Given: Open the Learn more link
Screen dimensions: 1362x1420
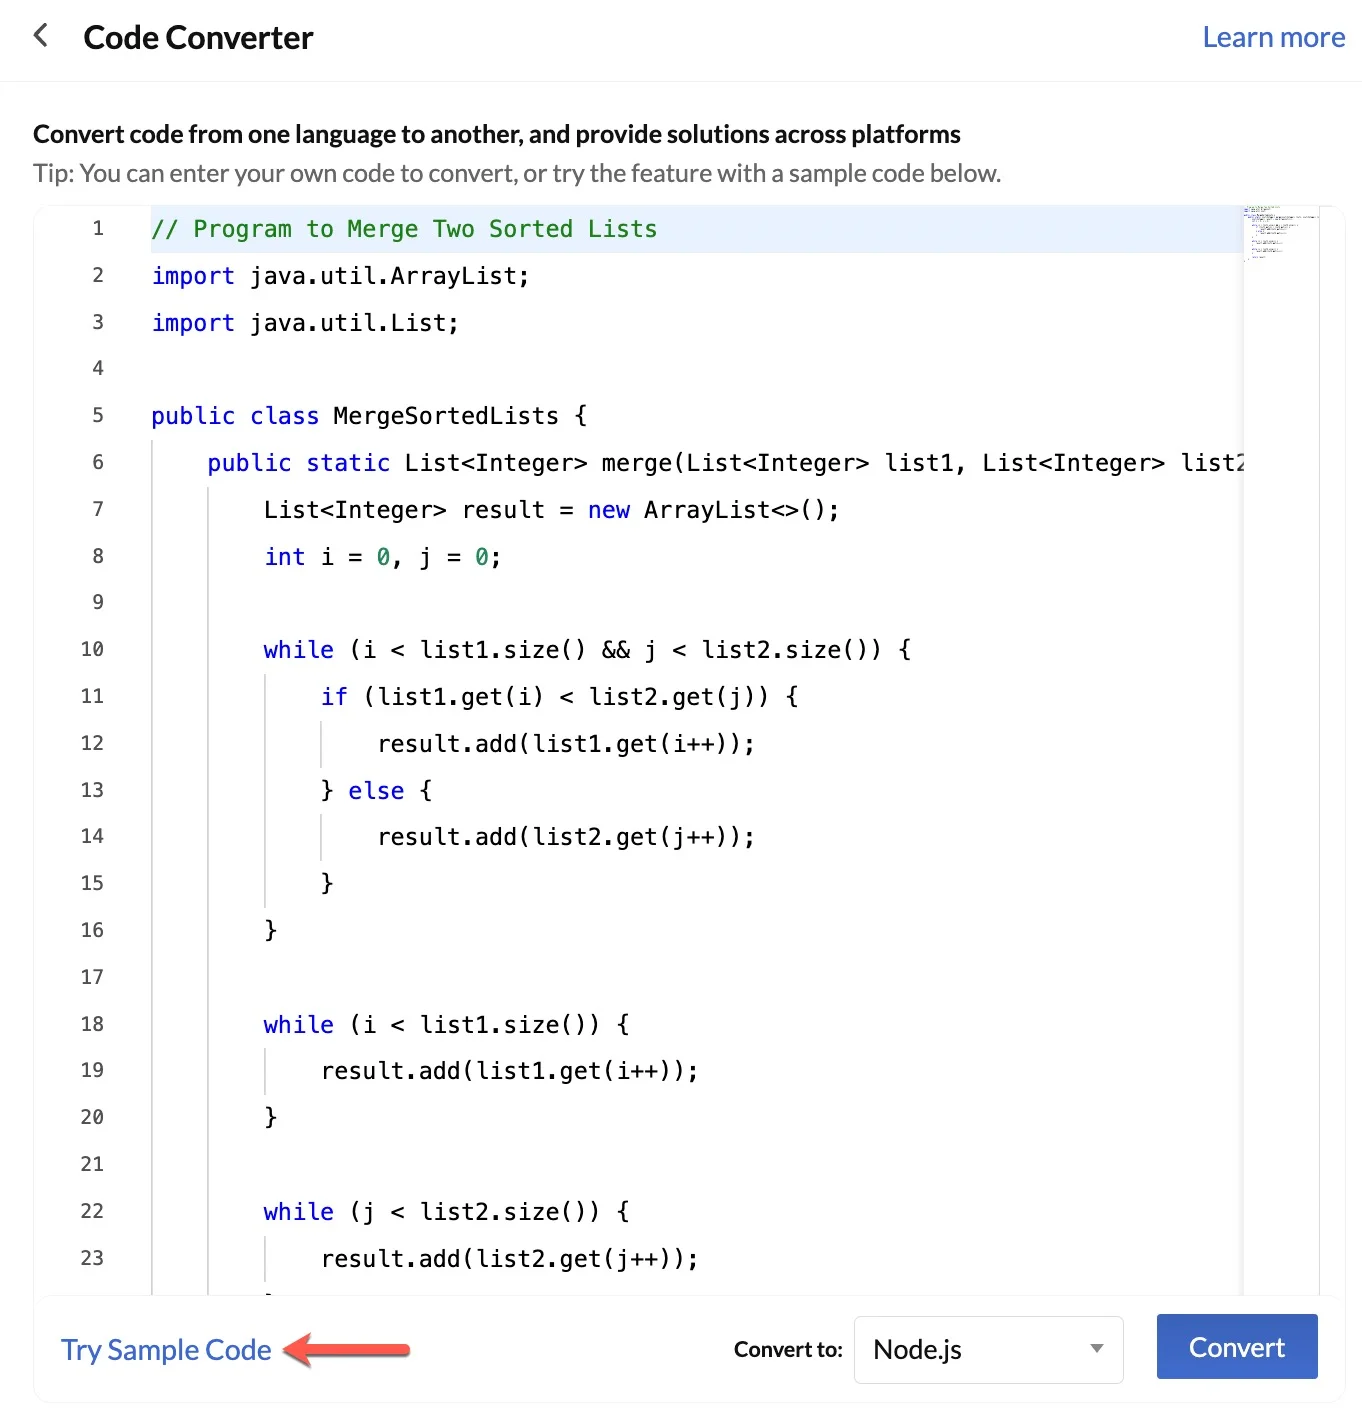Looking at the screenshot, I should 1273,37.
